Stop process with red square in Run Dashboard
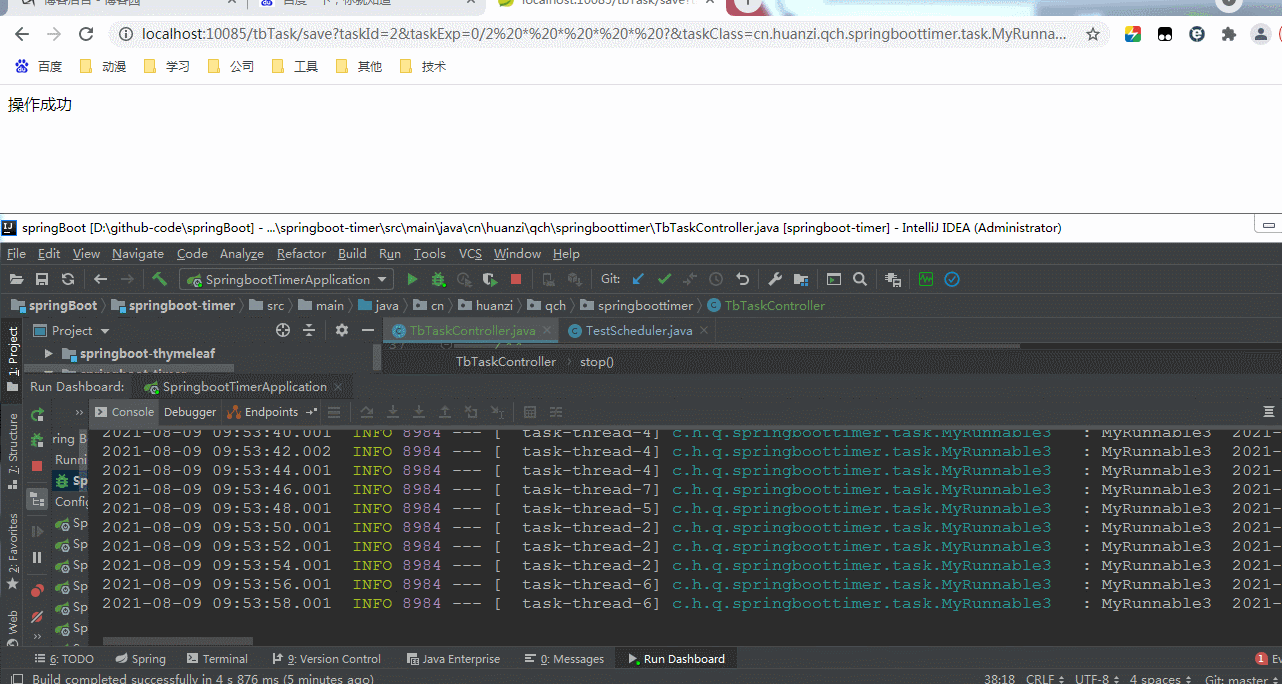The image size is (1282, 684). click(x=37, y=466)
